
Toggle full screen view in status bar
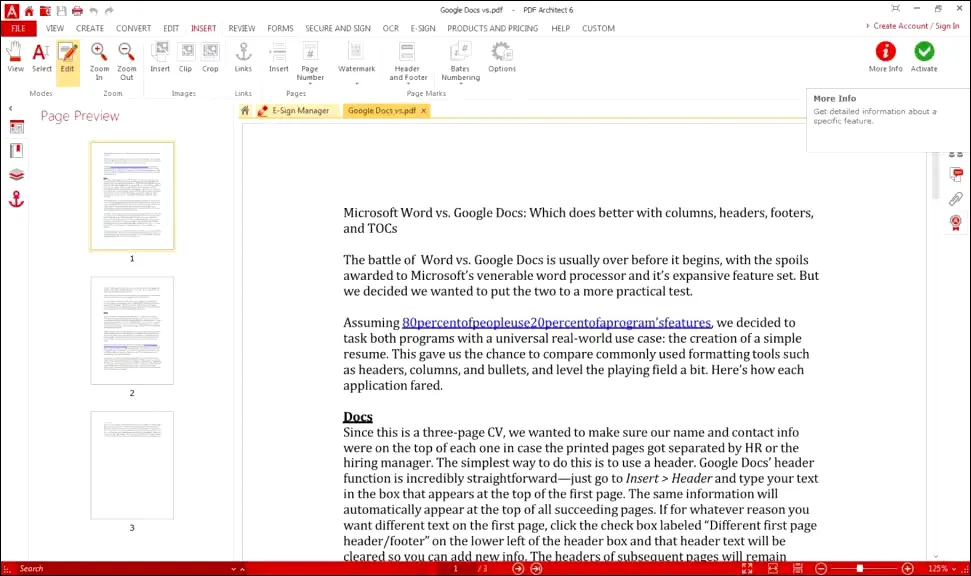point(747,568)
